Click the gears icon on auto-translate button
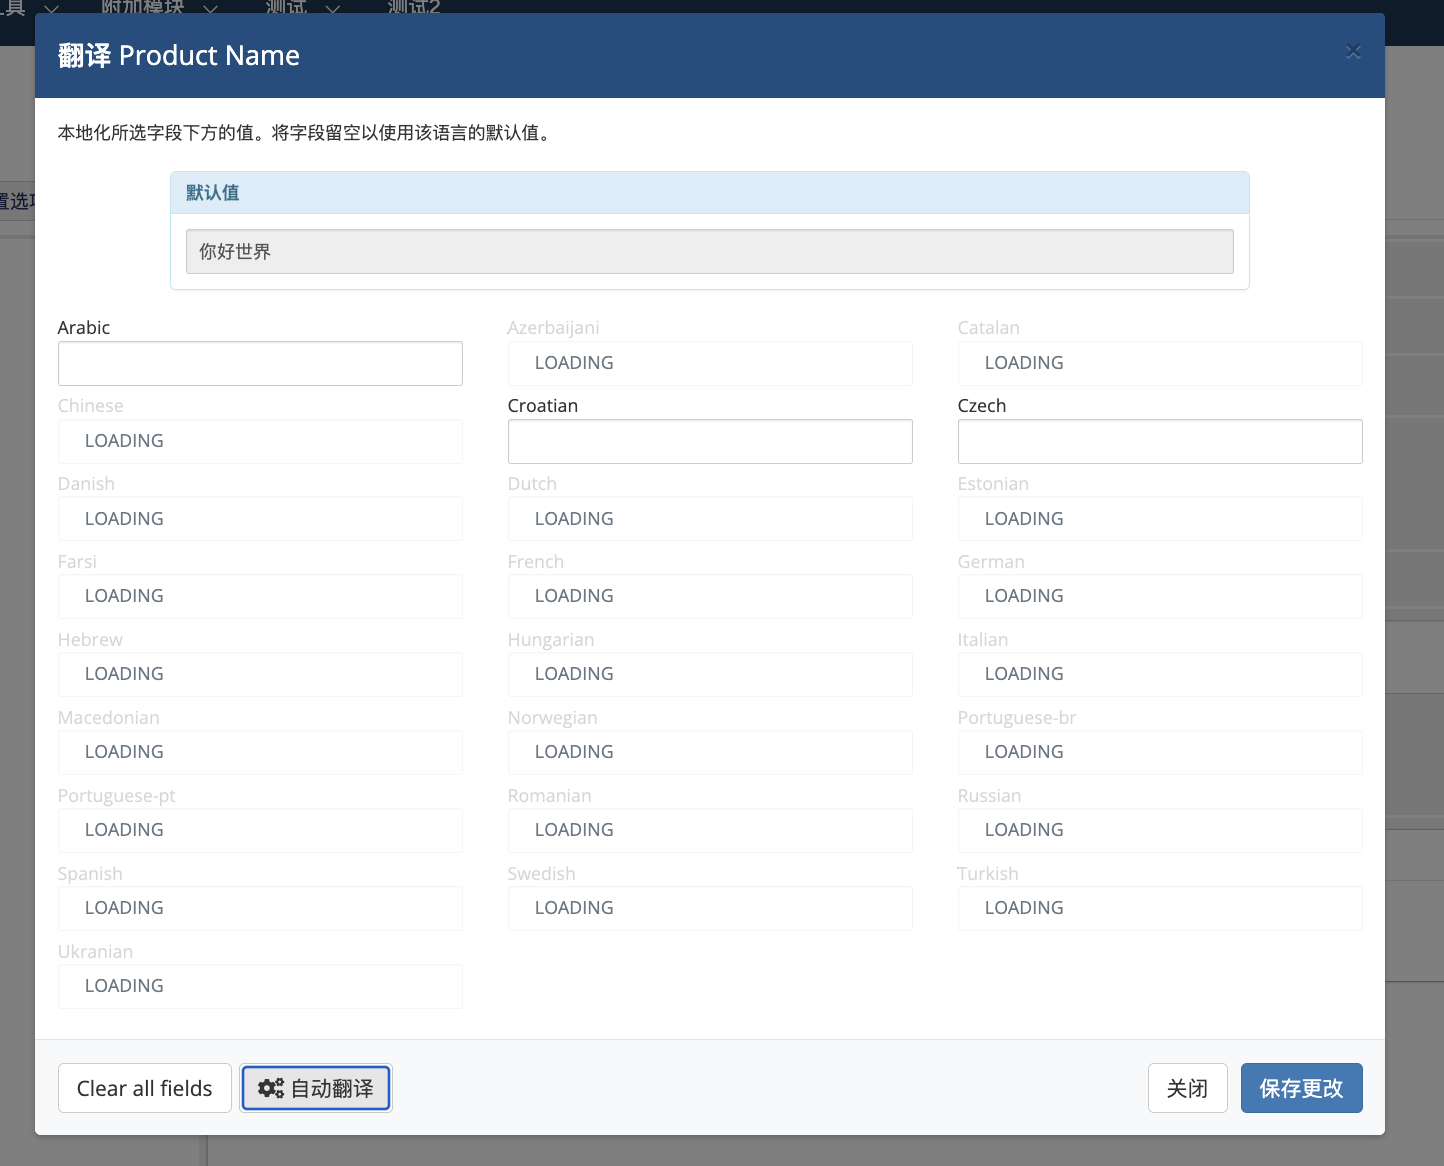This screenshot has height=1166, width=1444. coord(270,1088)
